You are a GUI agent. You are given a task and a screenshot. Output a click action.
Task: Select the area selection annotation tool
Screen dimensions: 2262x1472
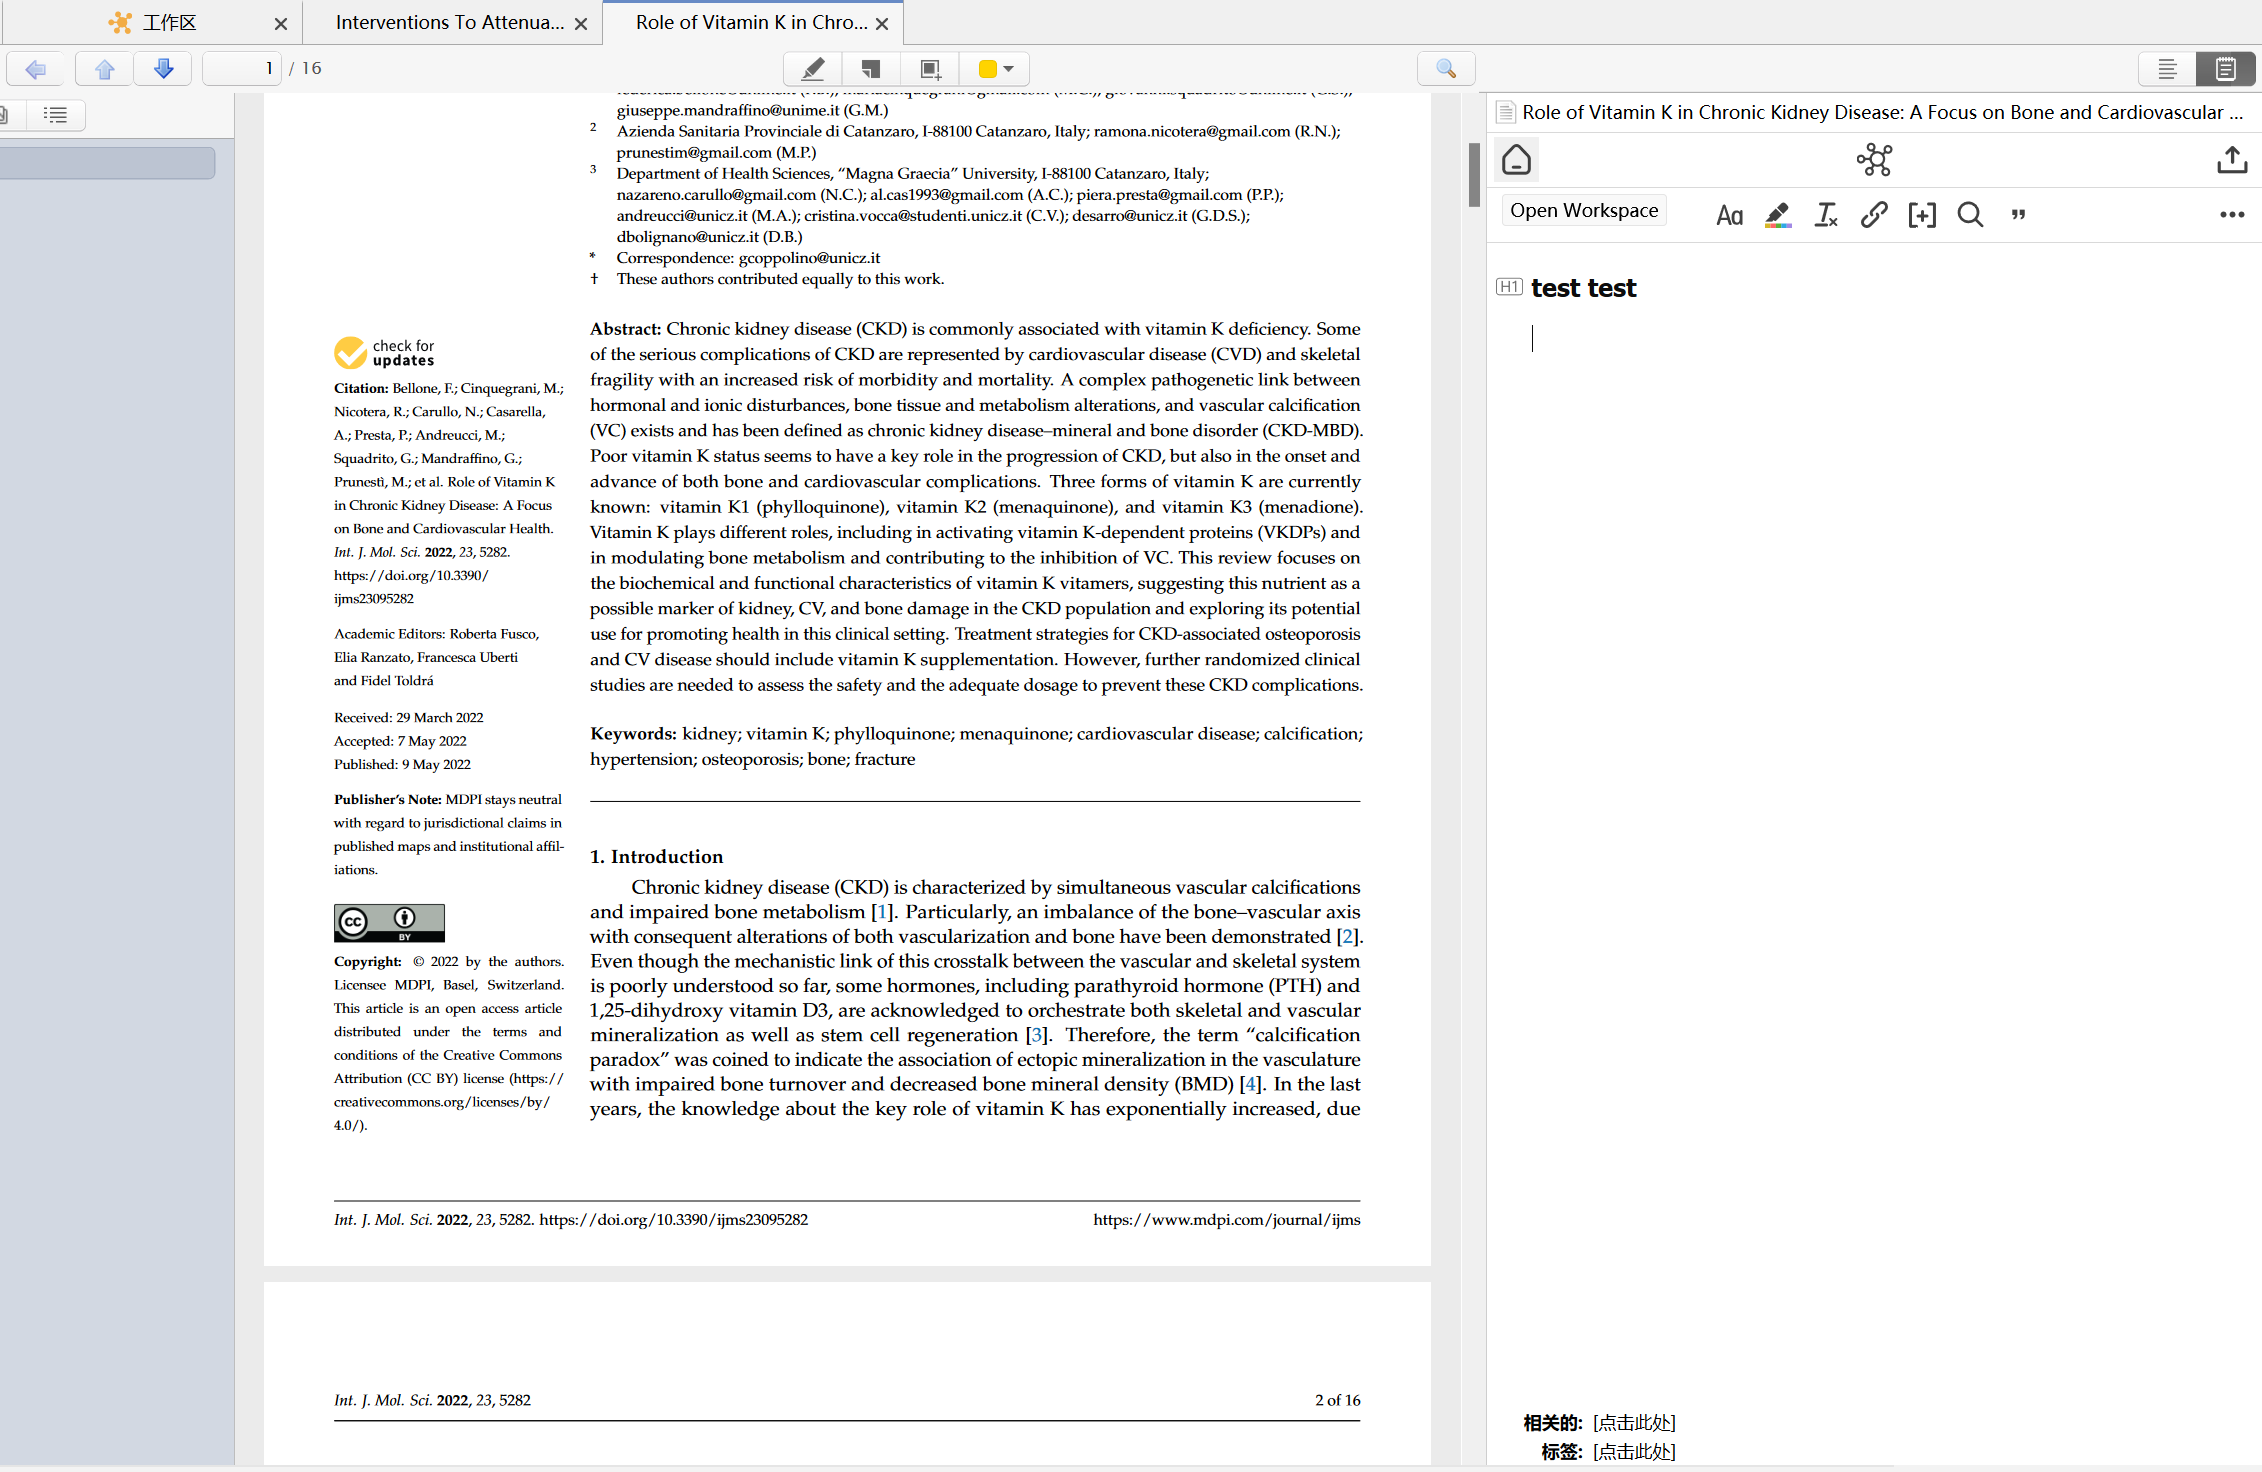tap(930, 69)
